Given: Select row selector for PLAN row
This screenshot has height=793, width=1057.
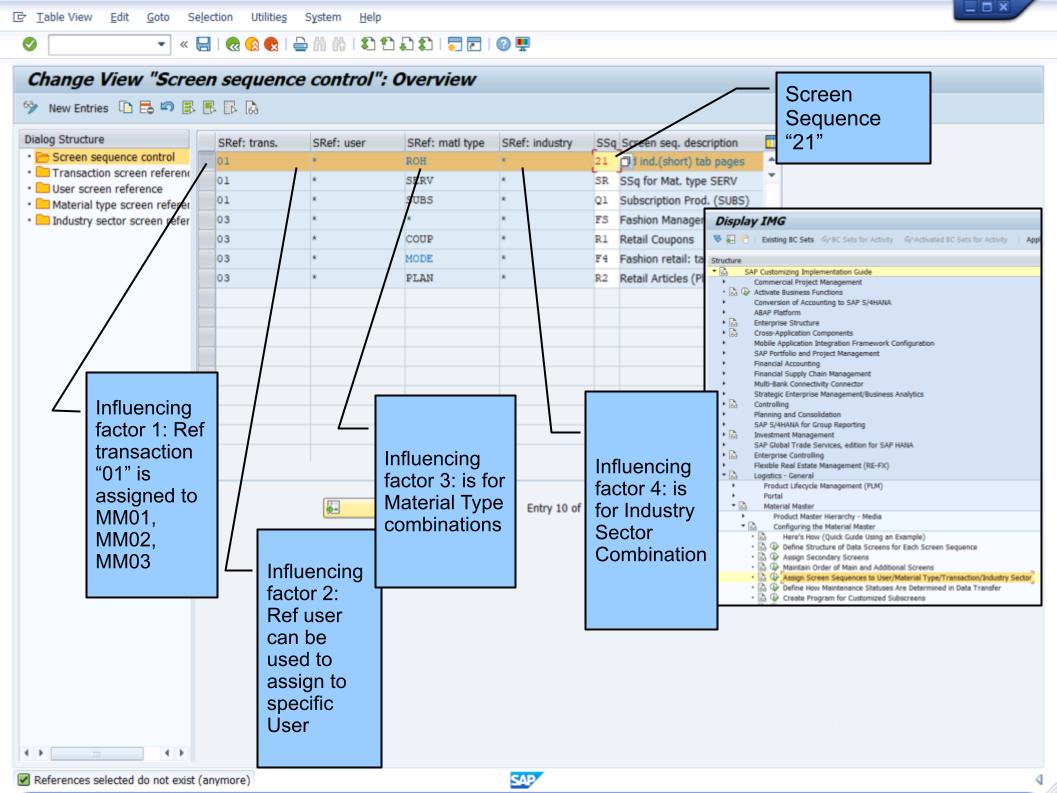Looking at the screenshot, I should coord(206,278).
